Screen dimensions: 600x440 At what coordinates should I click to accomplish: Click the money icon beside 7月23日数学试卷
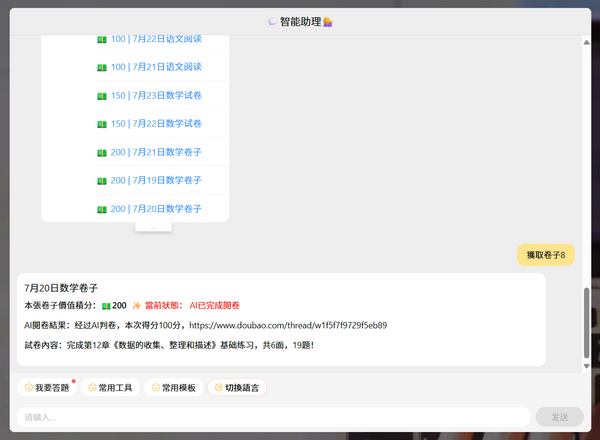[x=102, y=96]
